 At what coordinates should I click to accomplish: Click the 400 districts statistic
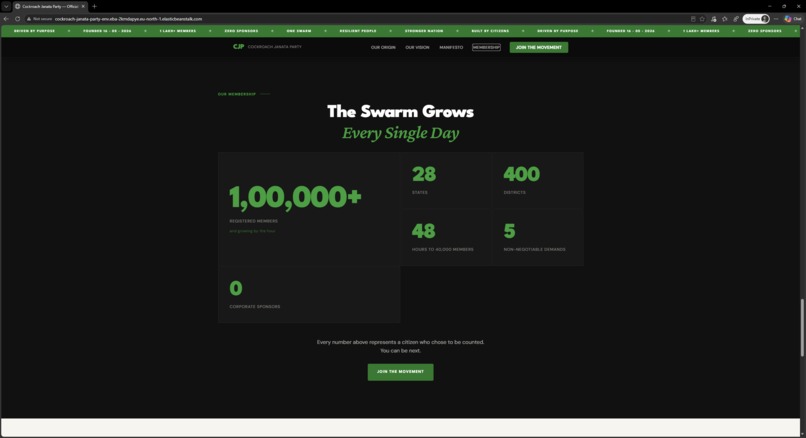[521, 174]
